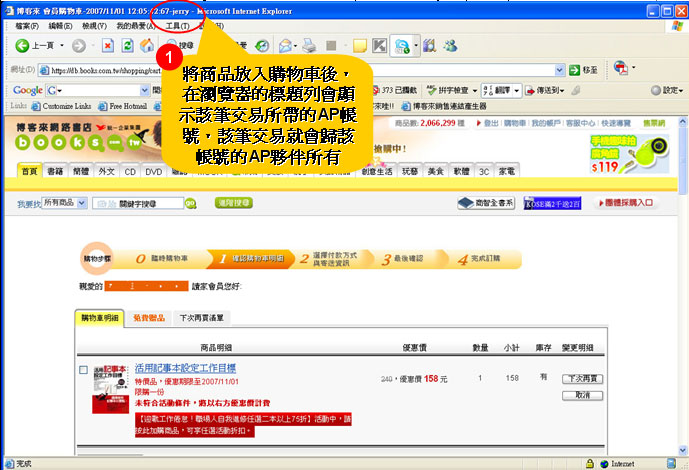
Task: Open the 工具(T) menu
Action: tap(178, 26)
